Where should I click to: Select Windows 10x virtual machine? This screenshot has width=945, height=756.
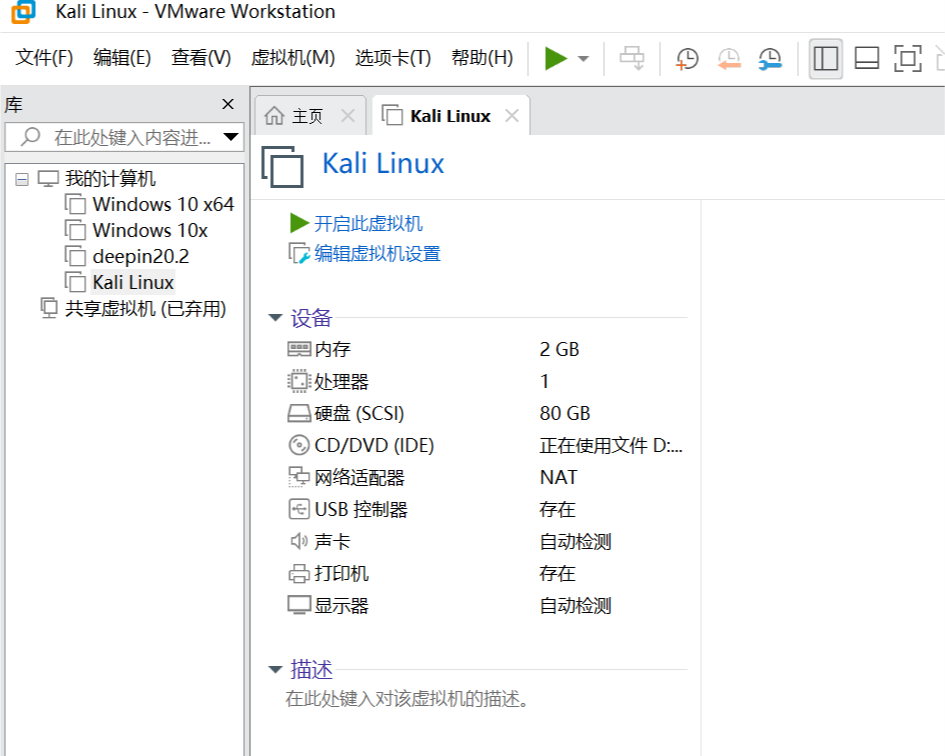coord(150,230)
